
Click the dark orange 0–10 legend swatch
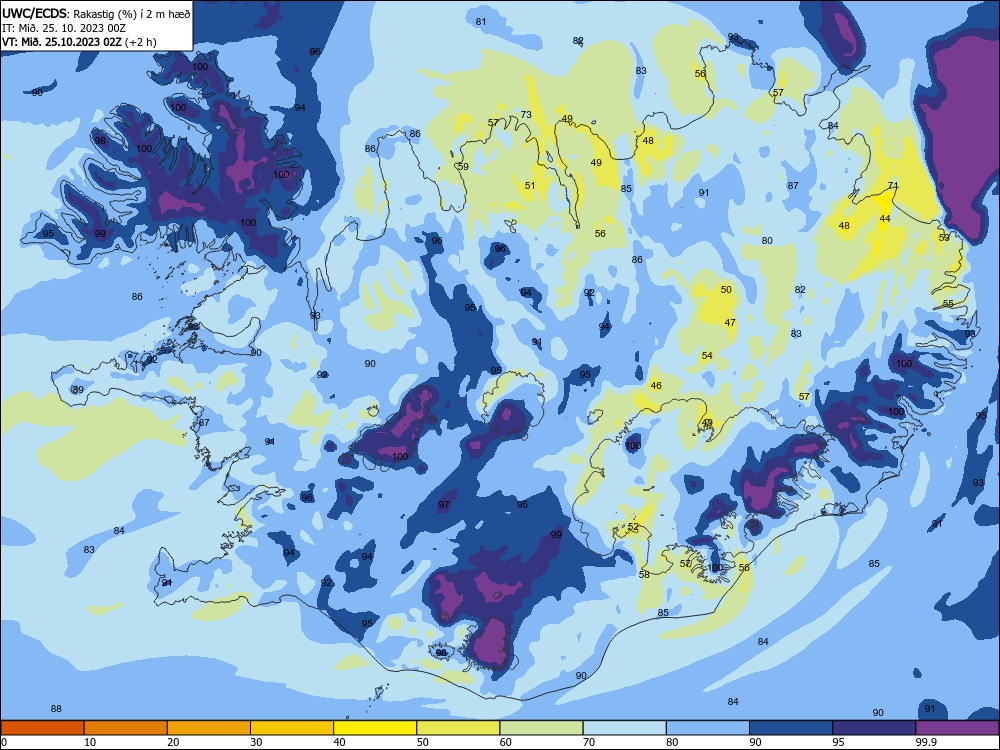coord(42,728)
